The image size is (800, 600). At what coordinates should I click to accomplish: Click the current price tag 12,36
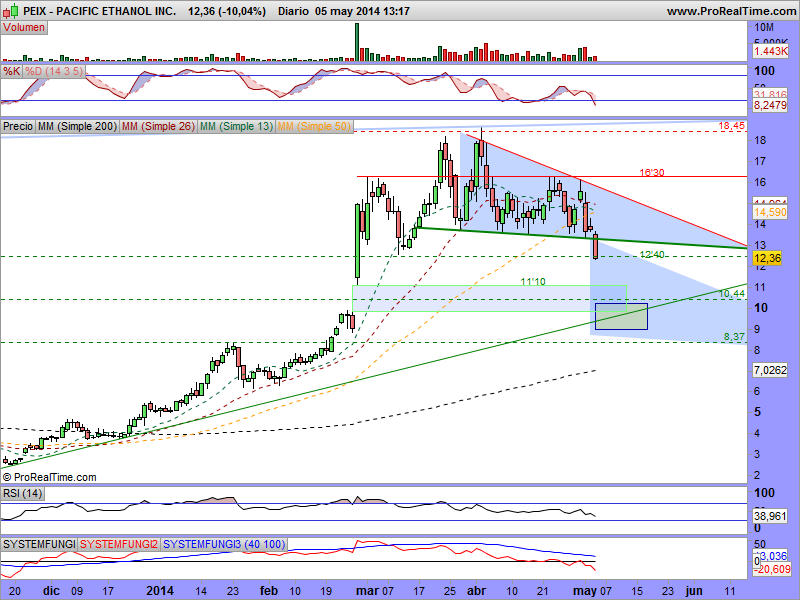(767, 258)
